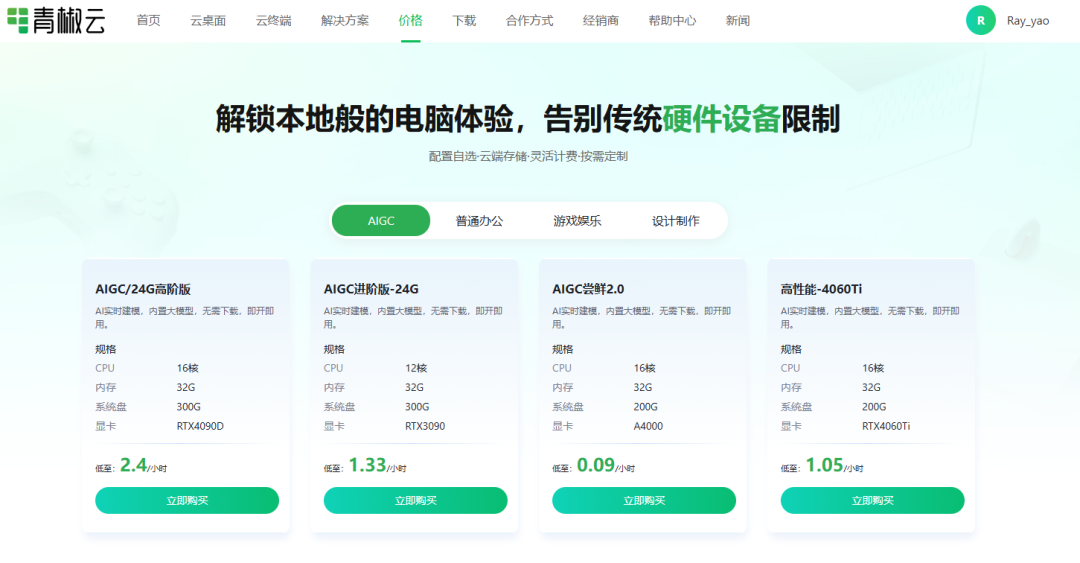The height and width of the screenshot is (563, 1080).
Task: Click the RTX3090 graphics card value
Action: pyautogui.click(x=425, y=426)
